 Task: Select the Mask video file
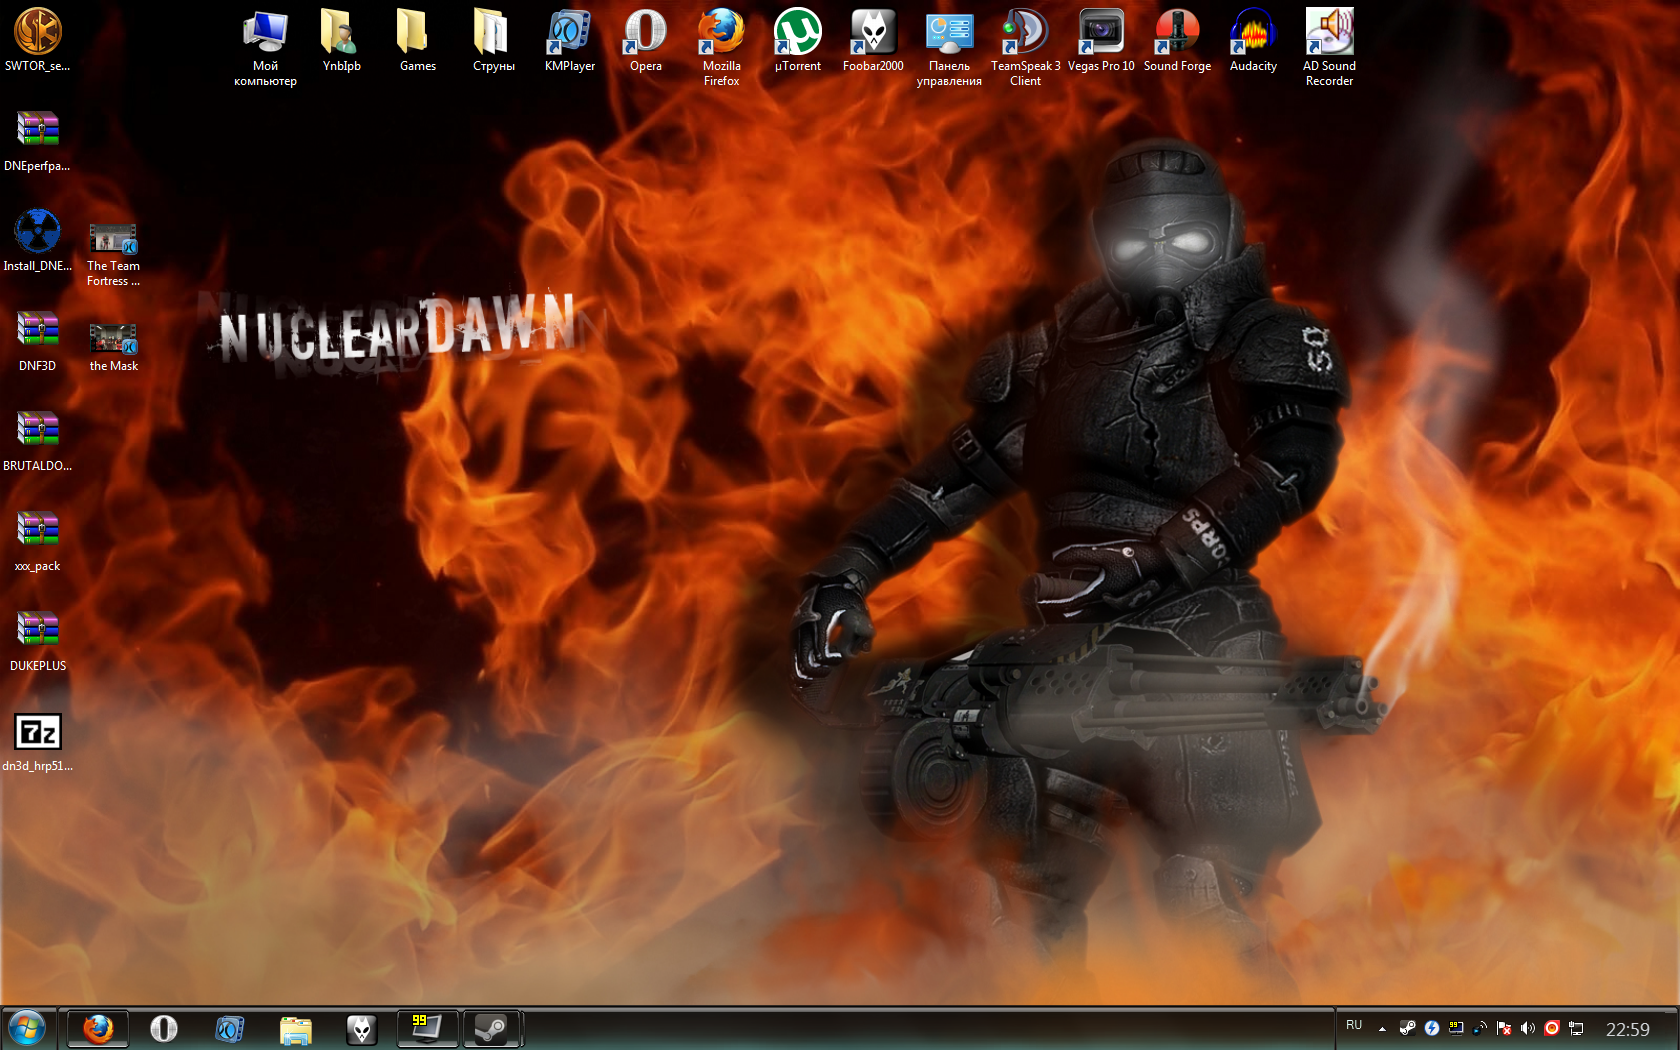114,347
